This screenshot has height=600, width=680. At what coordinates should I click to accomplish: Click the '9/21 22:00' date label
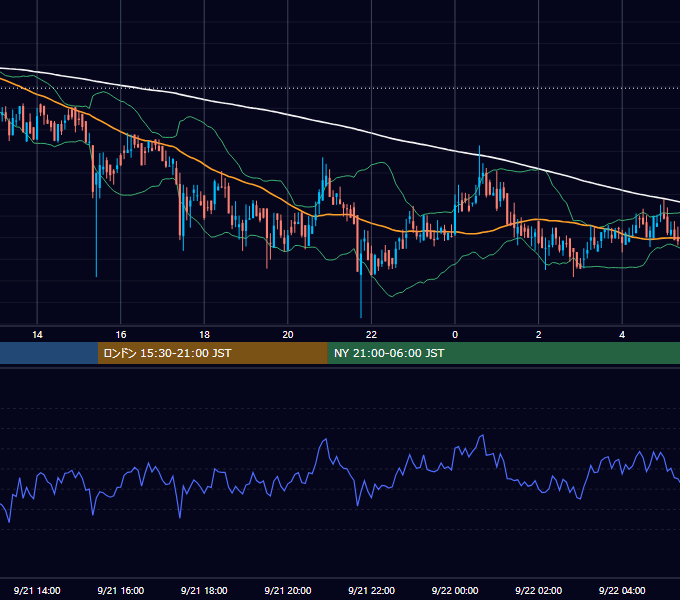tap(371, 590)
